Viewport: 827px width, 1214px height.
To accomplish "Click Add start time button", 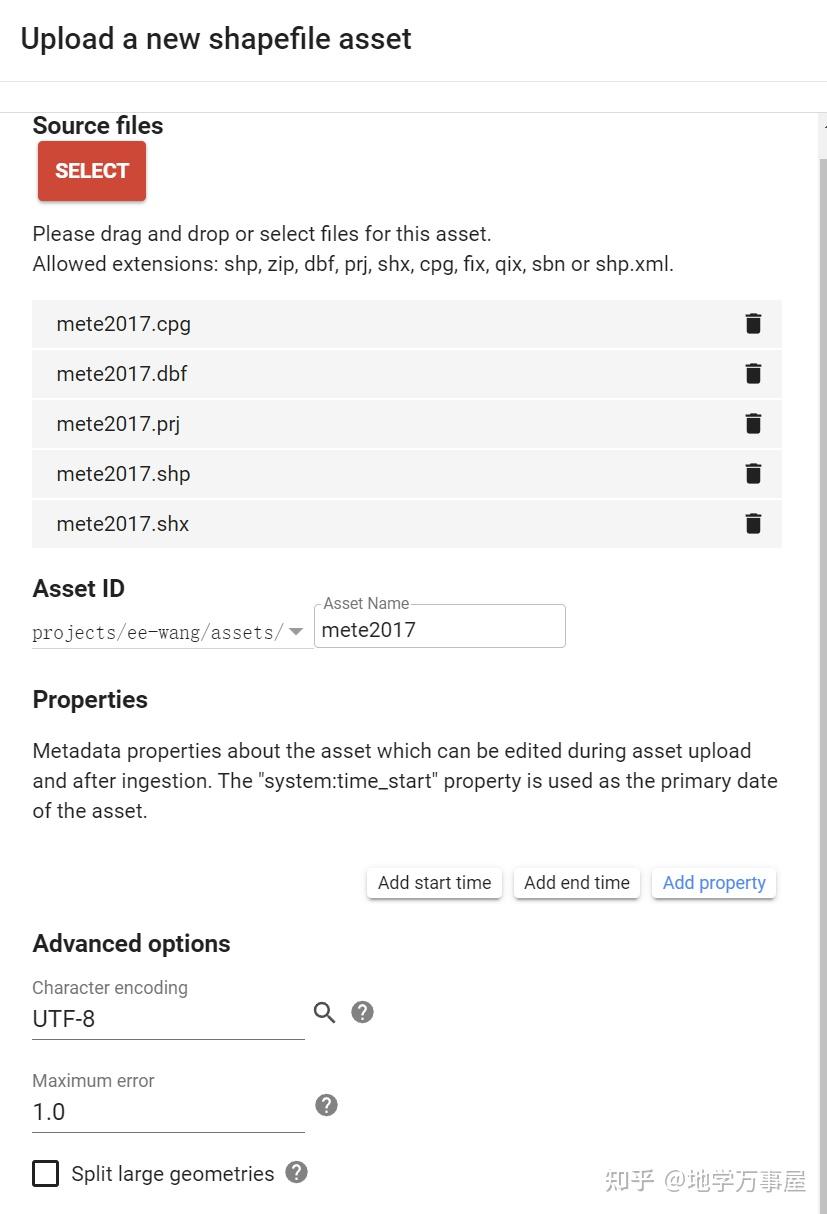I will click(434, 883).
